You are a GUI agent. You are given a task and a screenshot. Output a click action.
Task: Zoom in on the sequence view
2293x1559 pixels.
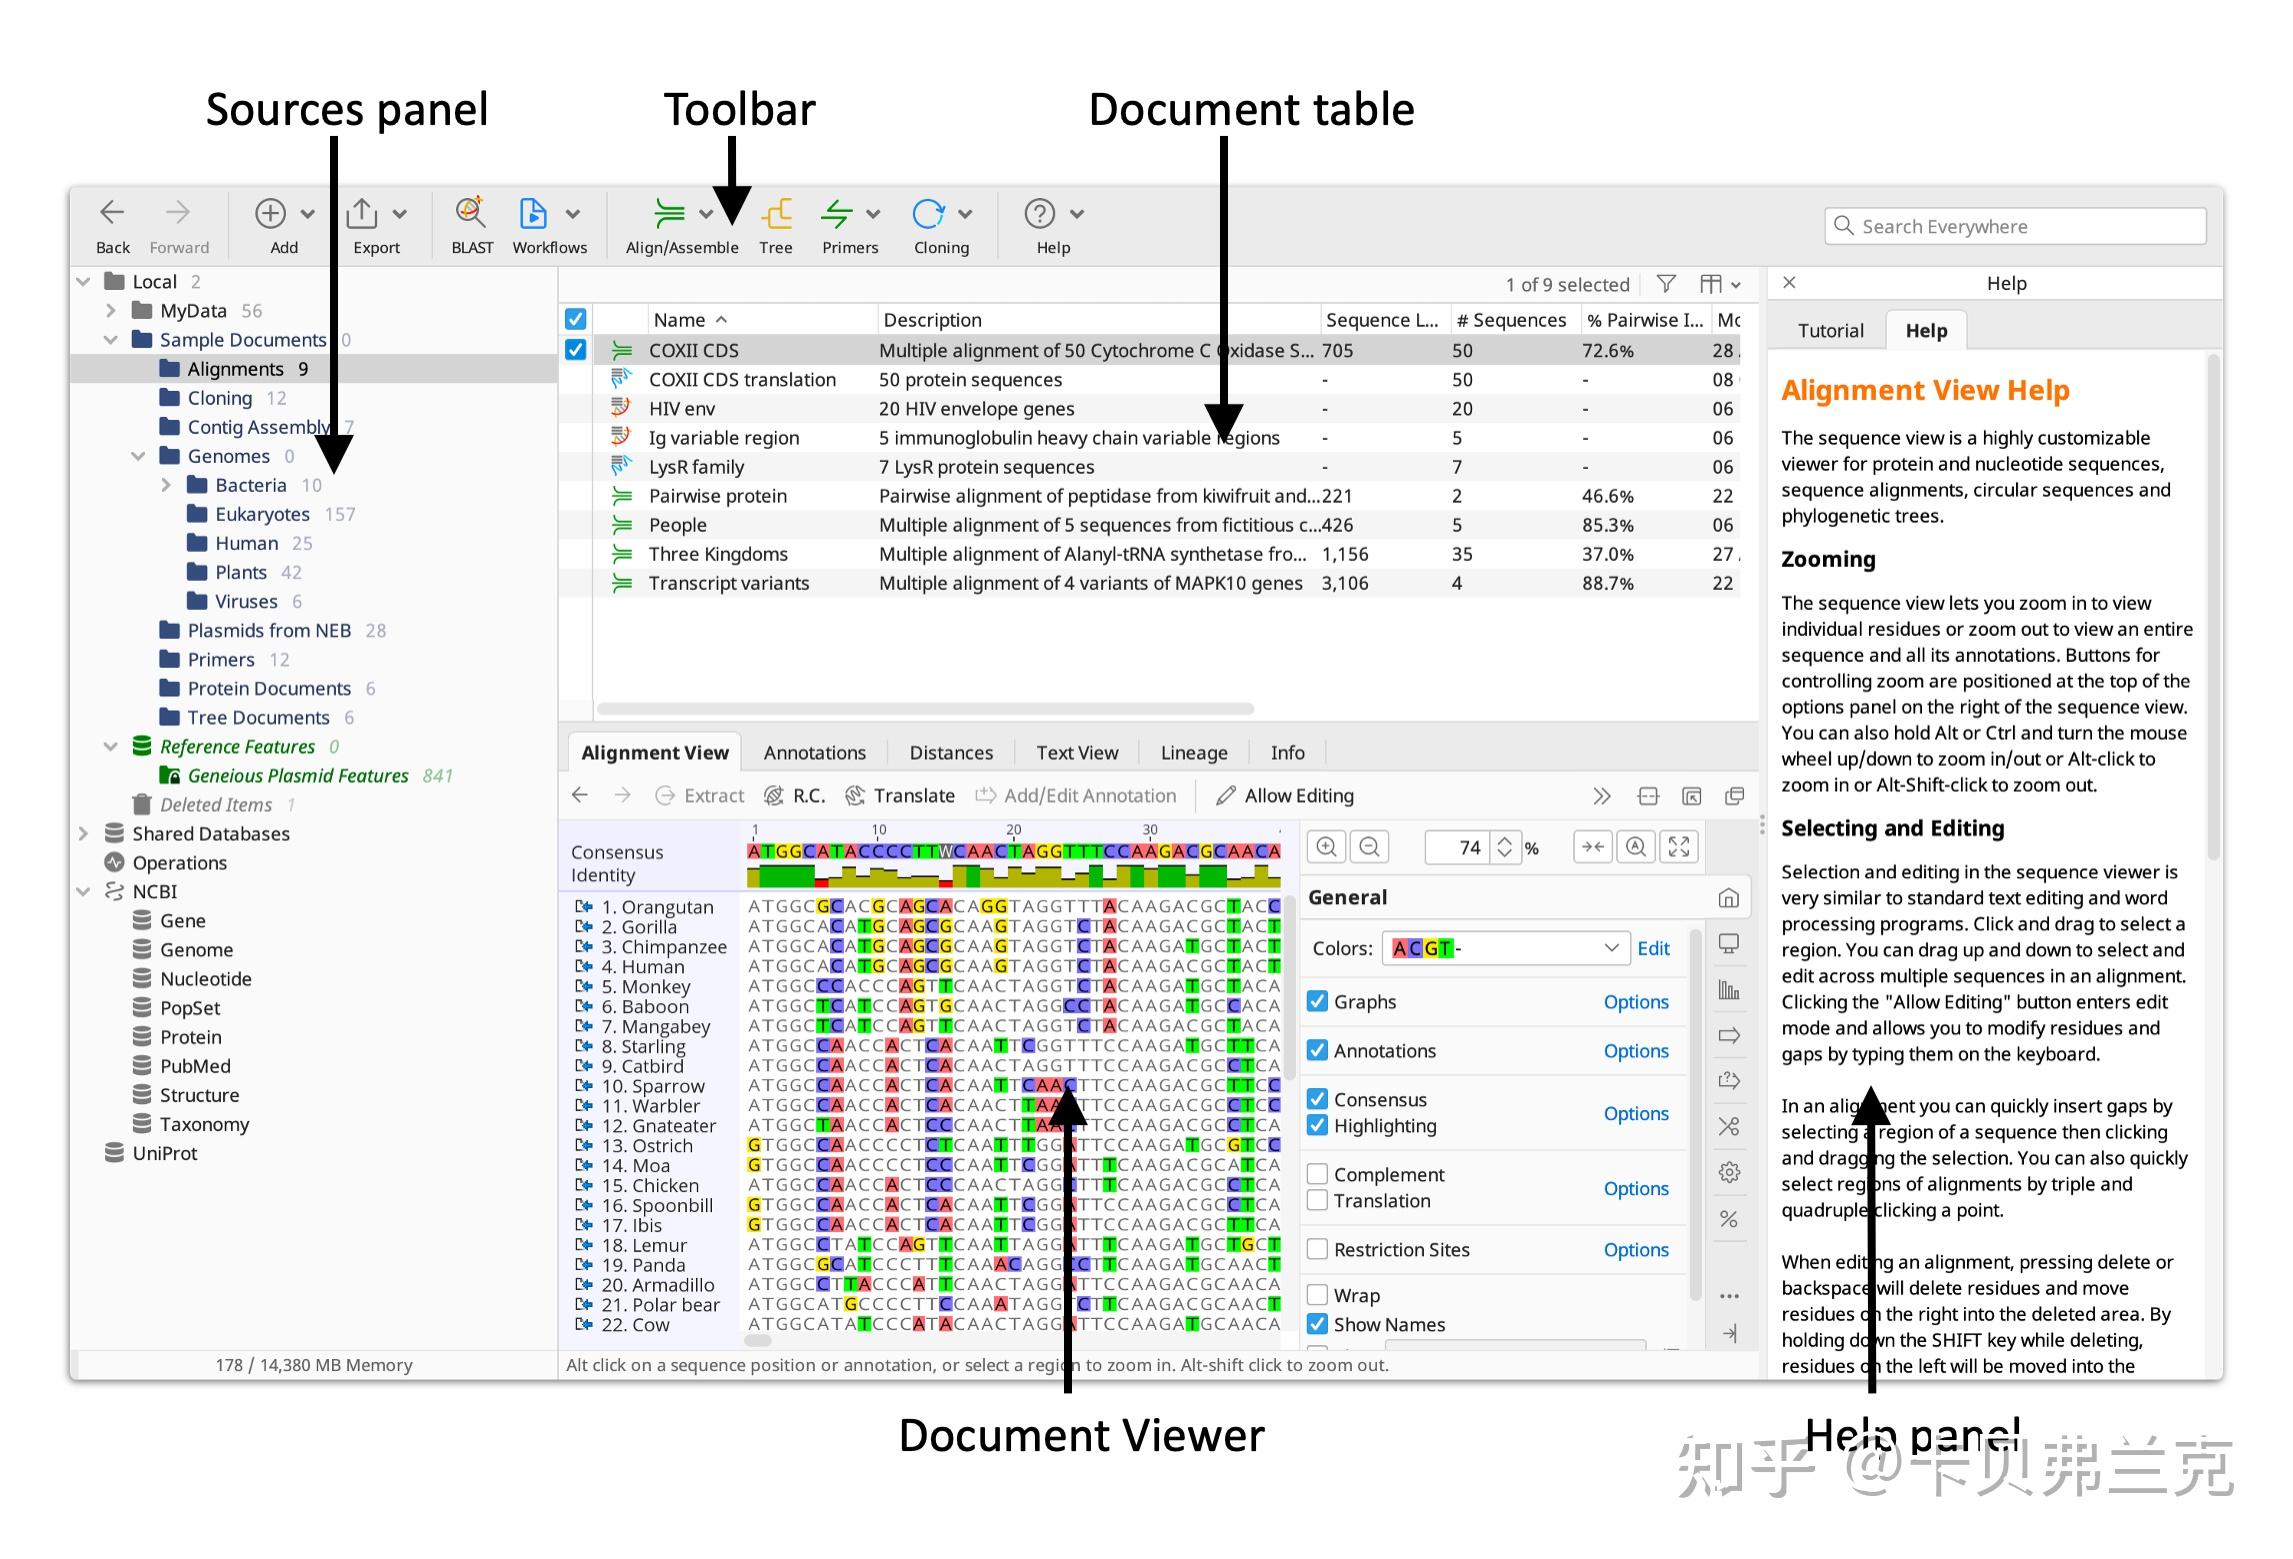tap(1326, 847)
